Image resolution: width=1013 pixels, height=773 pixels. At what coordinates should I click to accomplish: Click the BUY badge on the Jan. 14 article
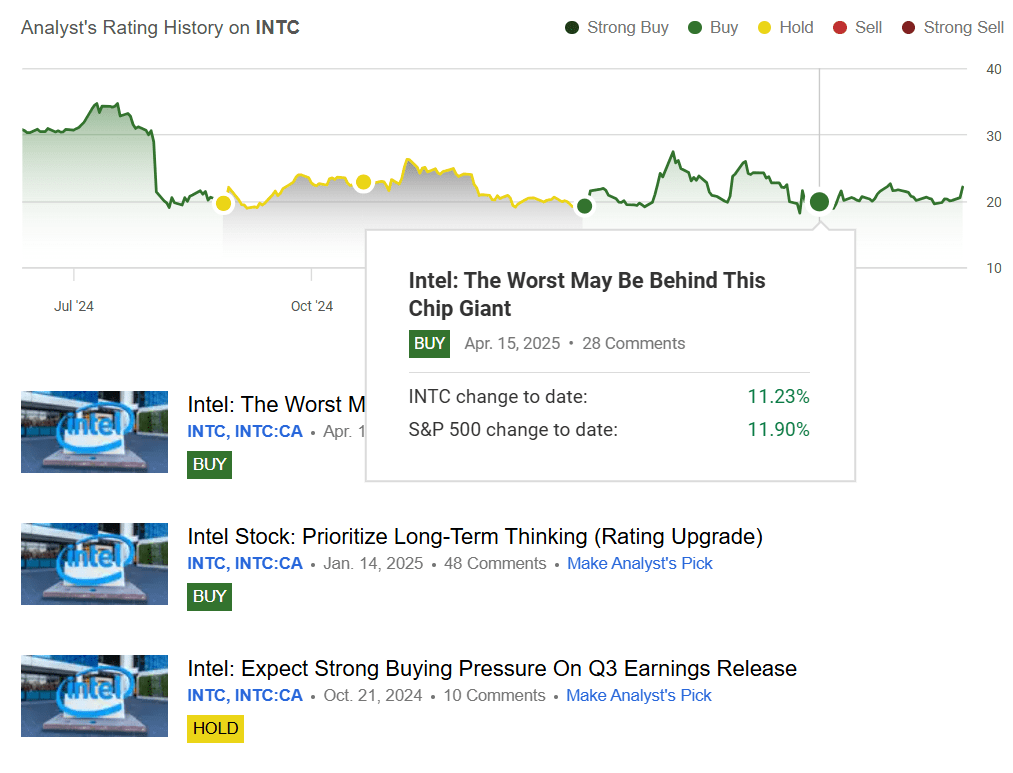click(209, 596)
